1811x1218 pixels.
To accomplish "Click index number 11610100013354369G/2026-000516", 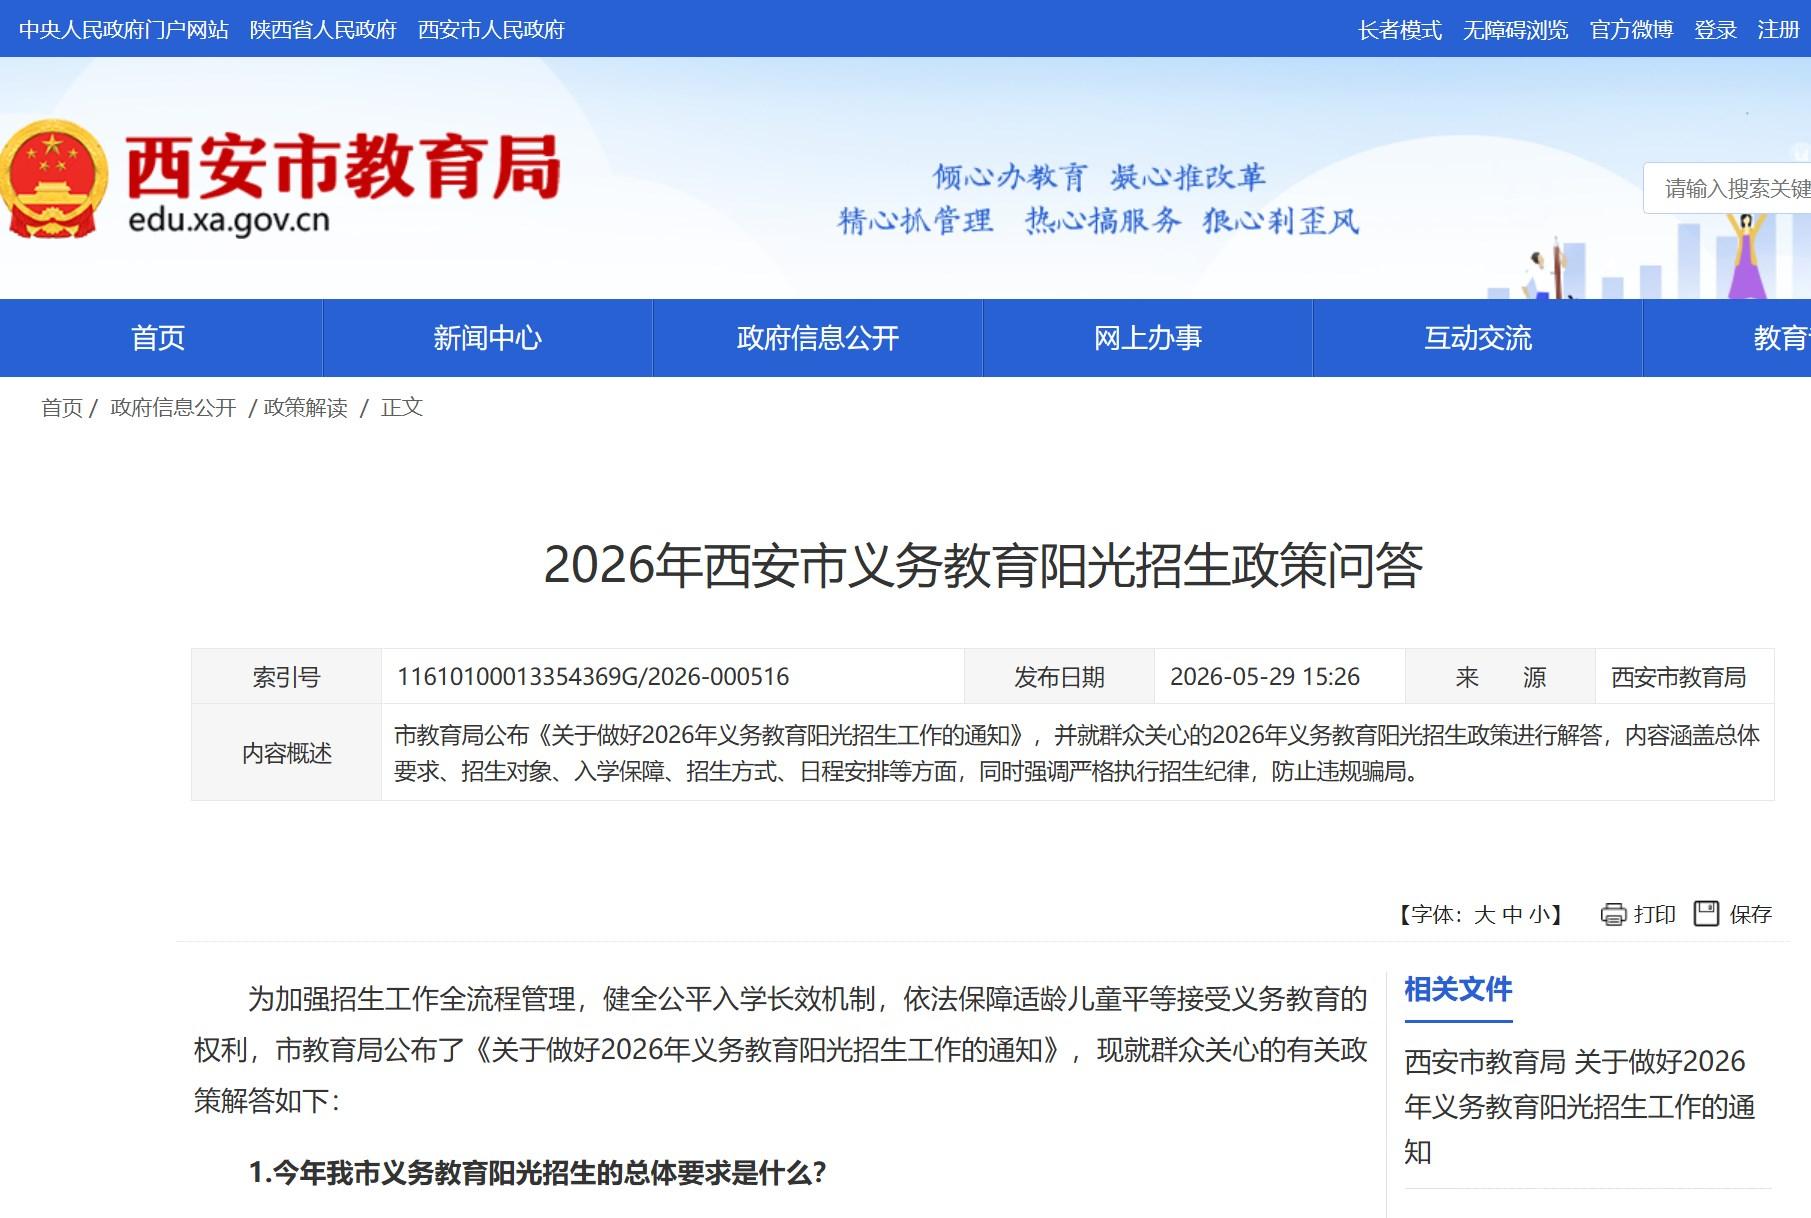I will (593, 677).
